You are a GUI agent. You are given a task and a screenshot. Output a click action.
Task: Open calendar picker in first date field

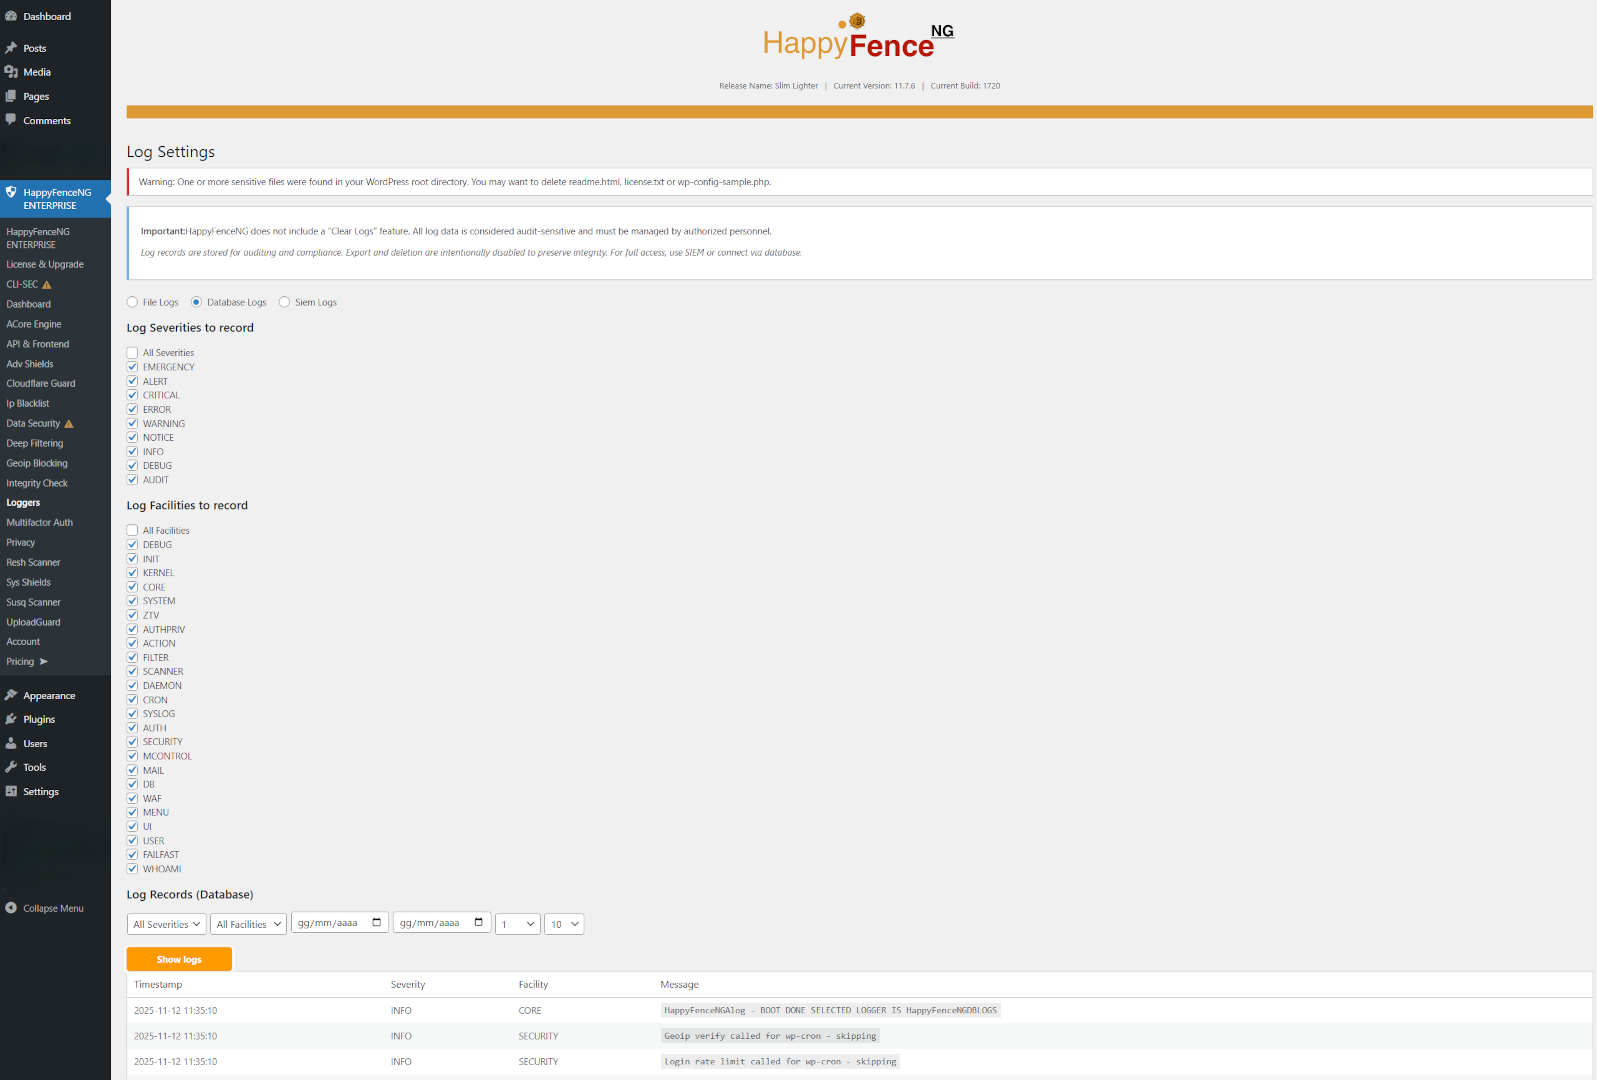377,923
